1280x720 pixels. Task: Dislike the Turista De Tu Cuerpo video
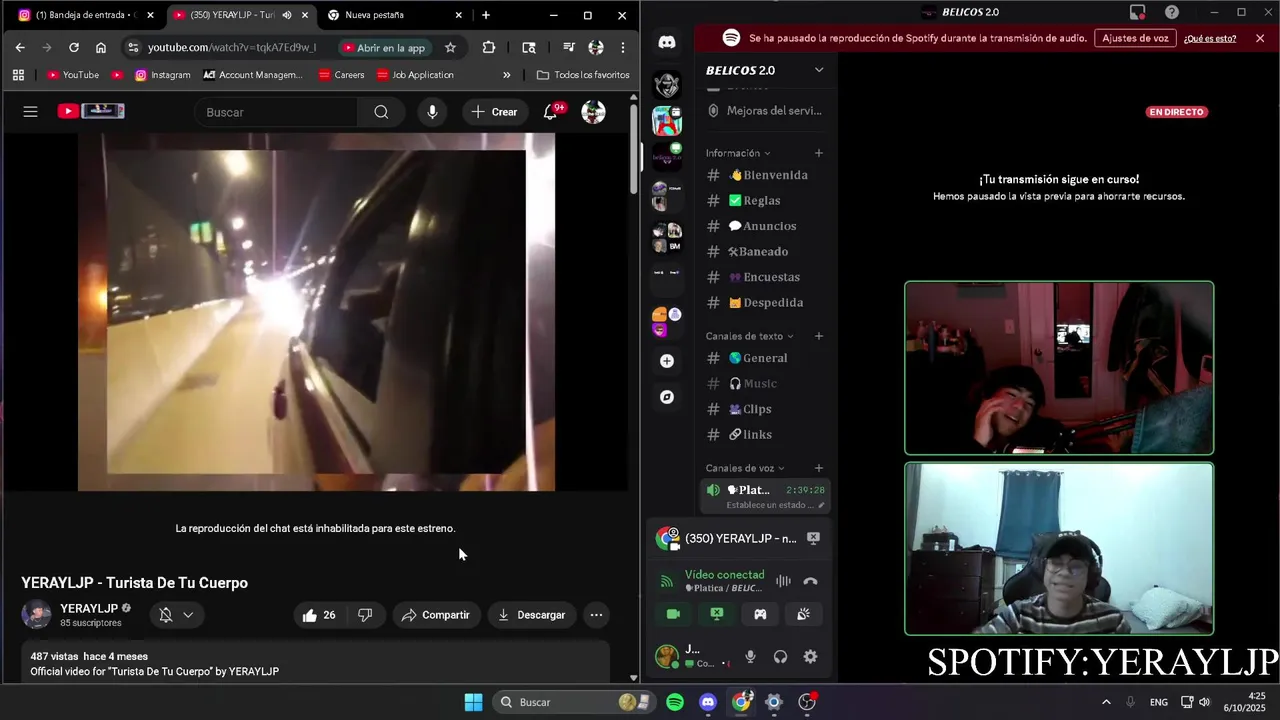point(365,615)
